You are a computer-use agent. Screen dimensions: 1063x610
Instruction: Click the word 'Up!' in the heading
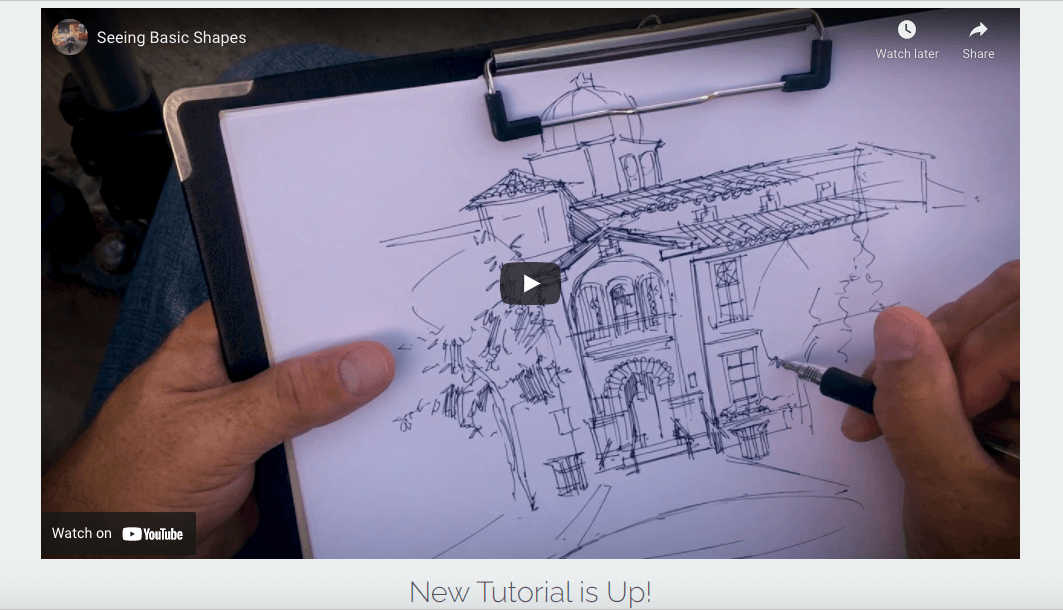click(x=629, y=592)
